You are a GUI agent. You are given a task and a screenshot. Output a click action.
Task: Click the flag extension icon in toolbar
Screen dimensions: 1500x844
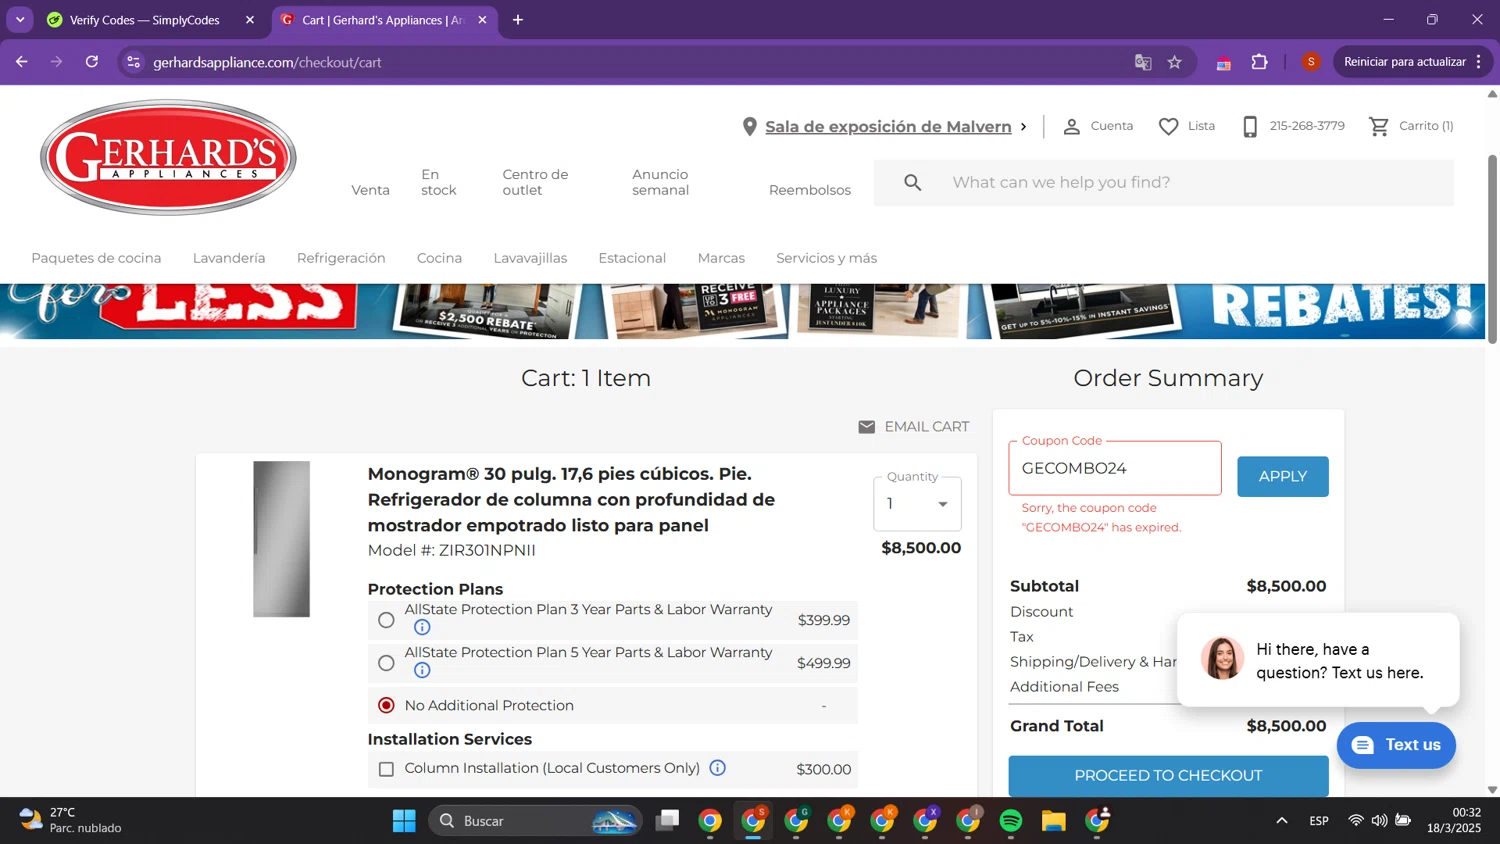(1224, 63)
